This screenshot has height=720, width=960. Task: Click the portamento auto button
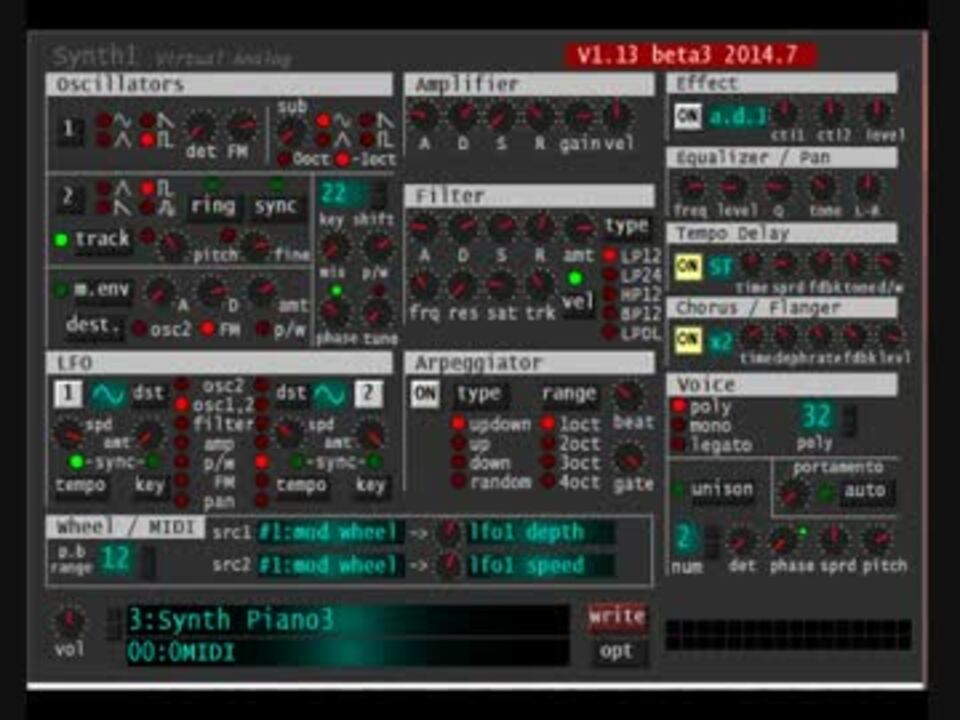[x=864, y=490]
